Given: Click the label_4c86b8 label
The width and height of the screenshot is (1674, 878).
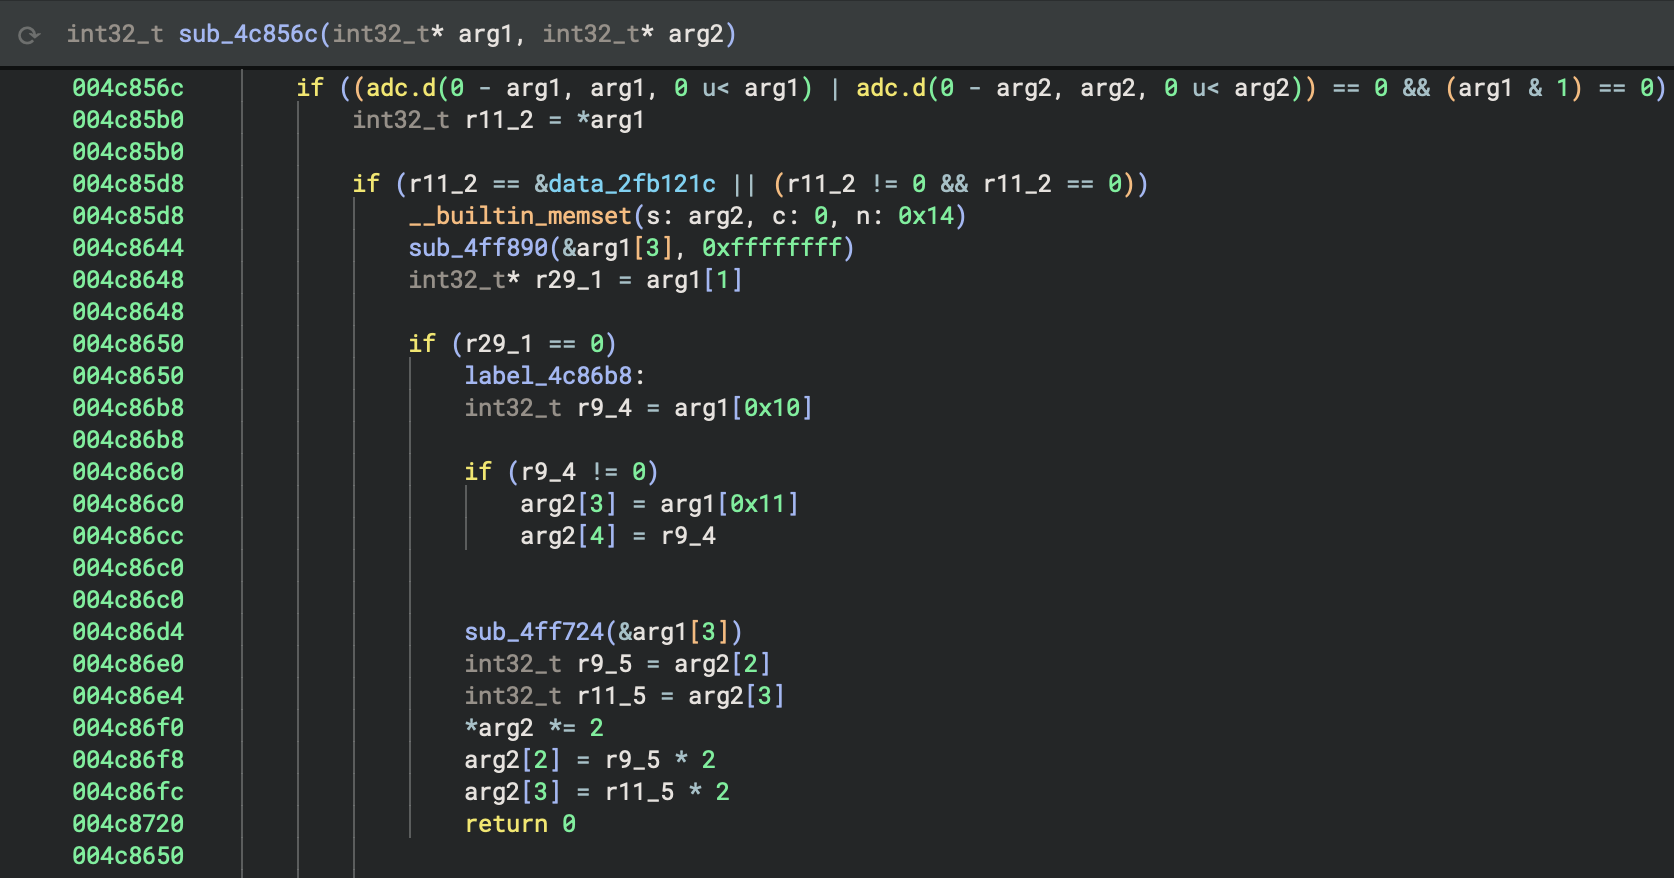Looking at the screenshot, I should point(548,376).
